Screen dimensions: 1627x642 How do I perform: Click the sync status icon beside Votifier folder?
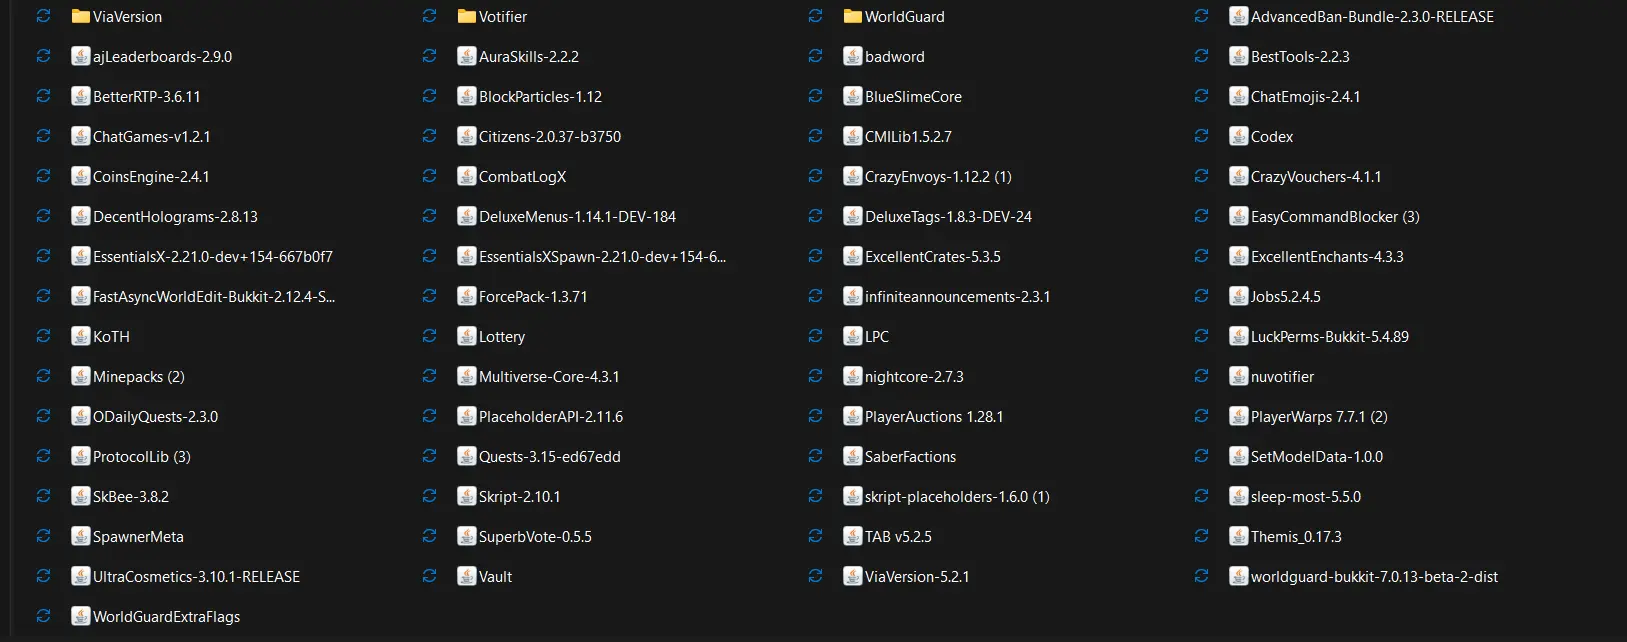[x=429, y=16]
